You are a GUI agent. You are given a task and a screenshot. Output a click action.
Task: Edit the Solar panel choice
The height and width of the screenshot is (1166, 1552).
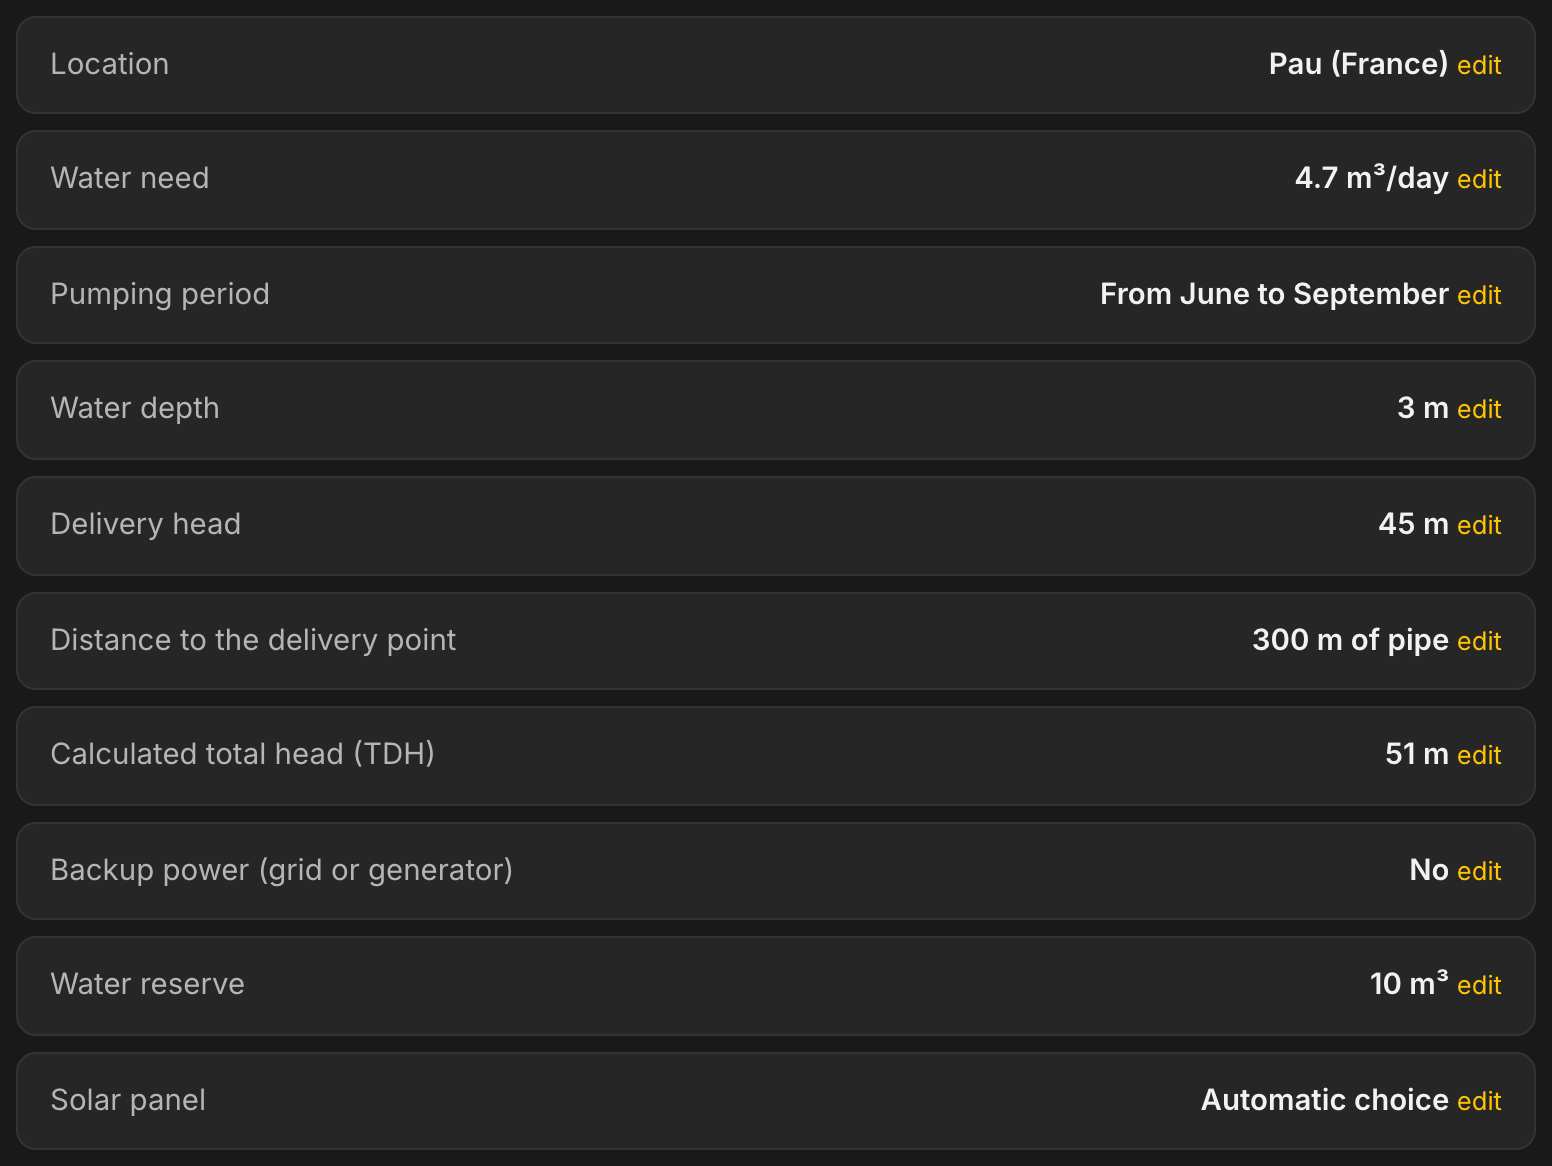pos(1479,1101)
